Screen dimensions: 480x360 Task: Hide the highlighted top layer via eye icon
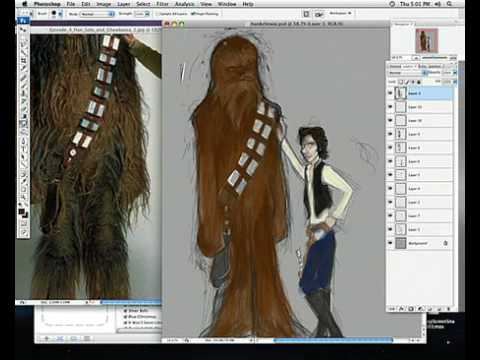coord(390,93)
